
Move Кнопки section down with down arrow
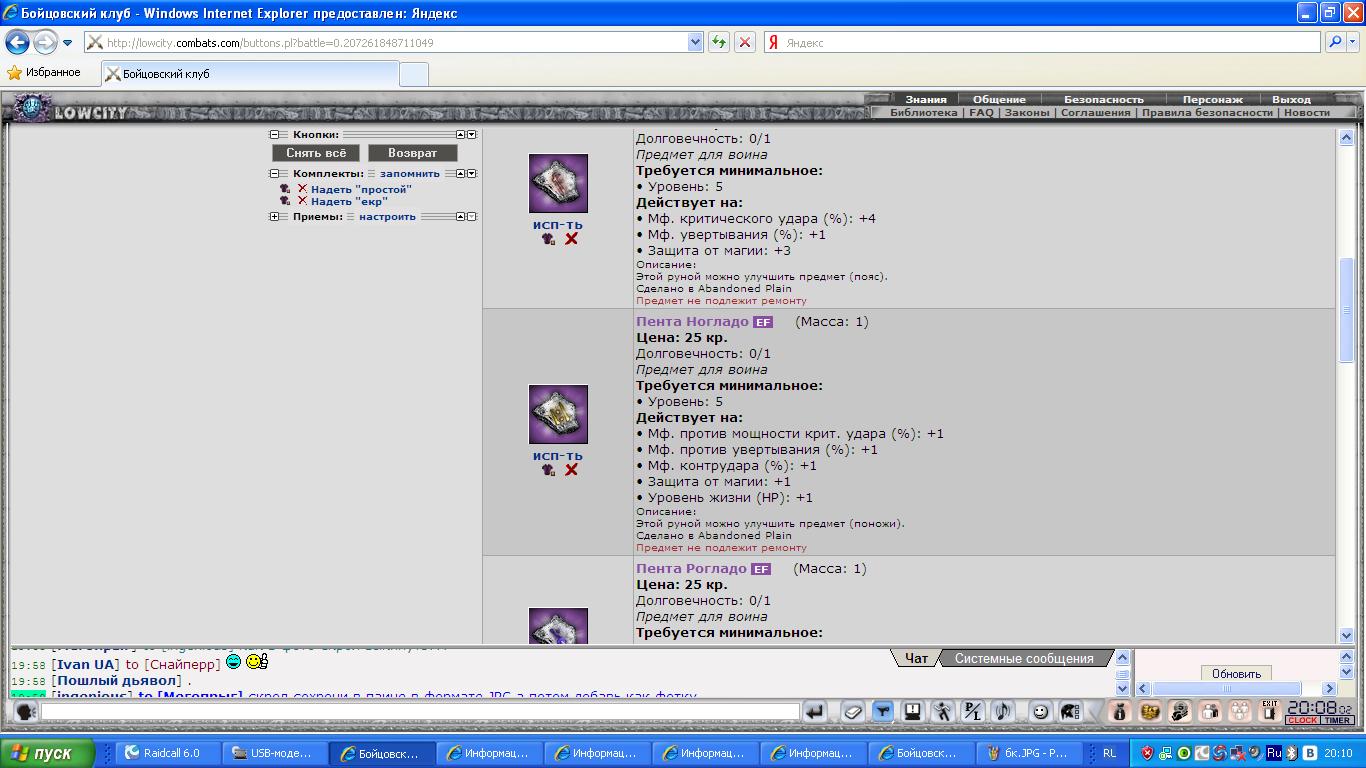click(472, 134)
